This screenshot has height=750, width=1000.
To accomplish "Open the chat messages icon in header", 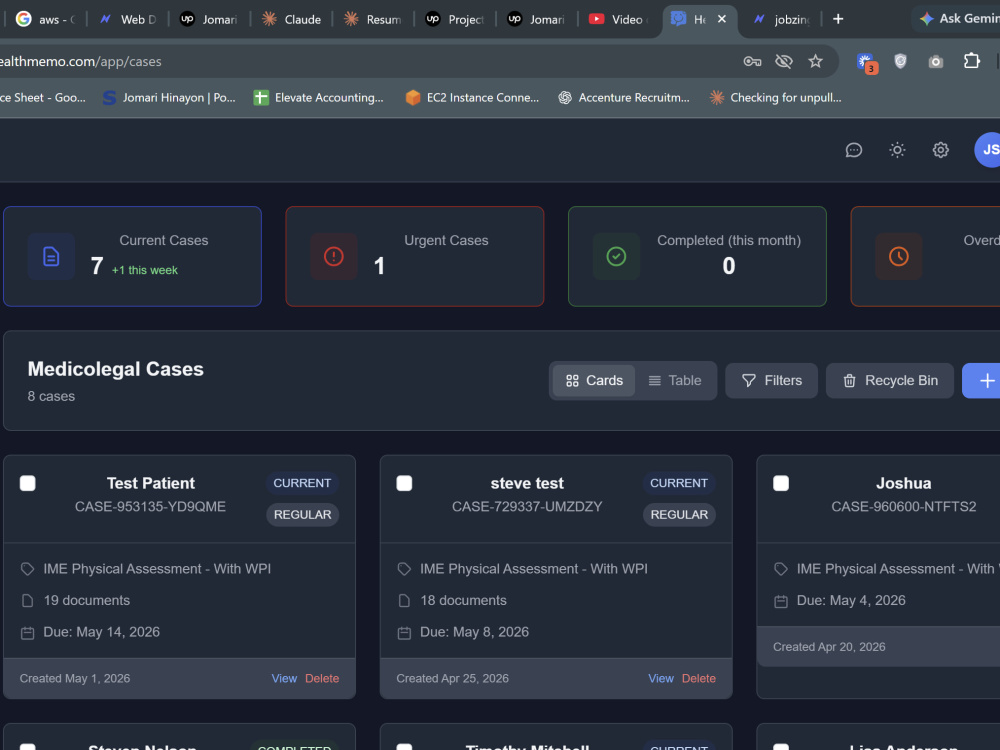I will (853, 150).
